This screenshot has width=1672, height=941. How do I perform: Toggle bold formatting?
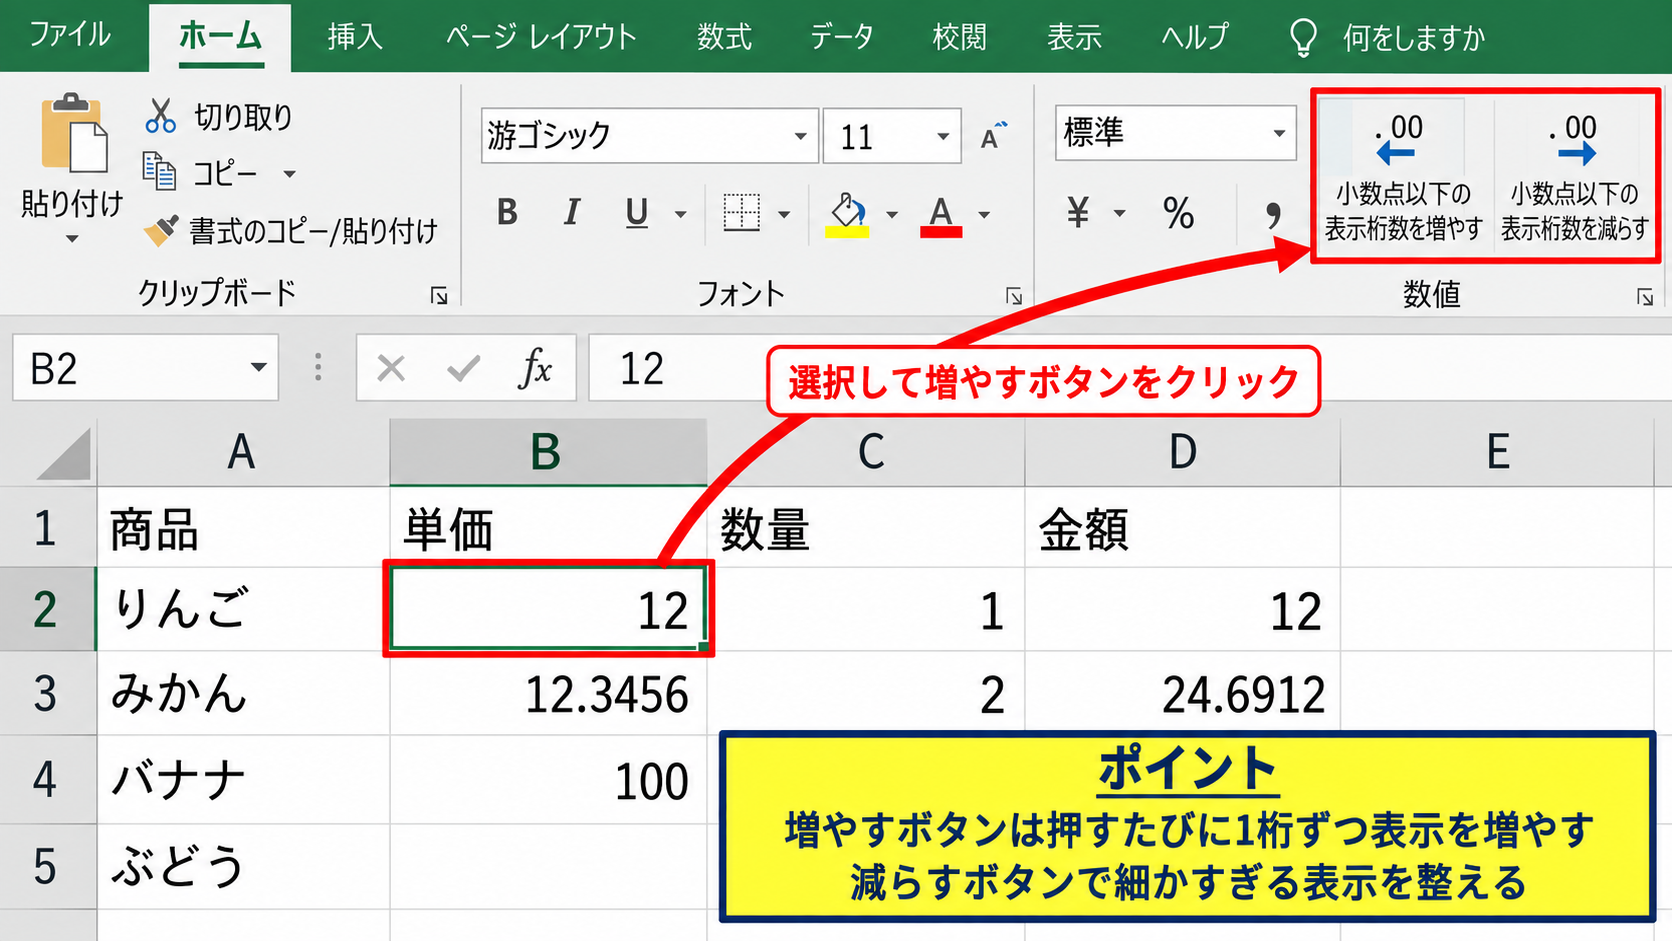click(507, 213)
